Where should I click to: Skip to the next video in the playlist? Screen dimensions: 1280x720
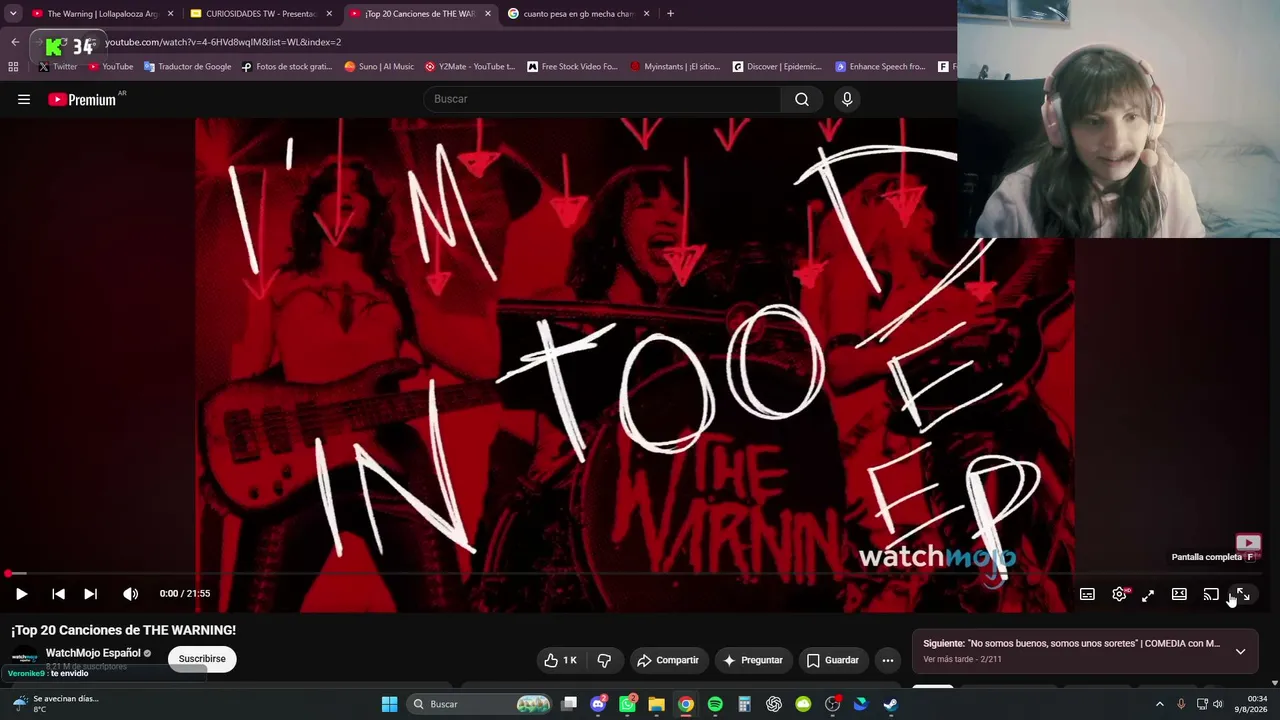tap(90, 594)
